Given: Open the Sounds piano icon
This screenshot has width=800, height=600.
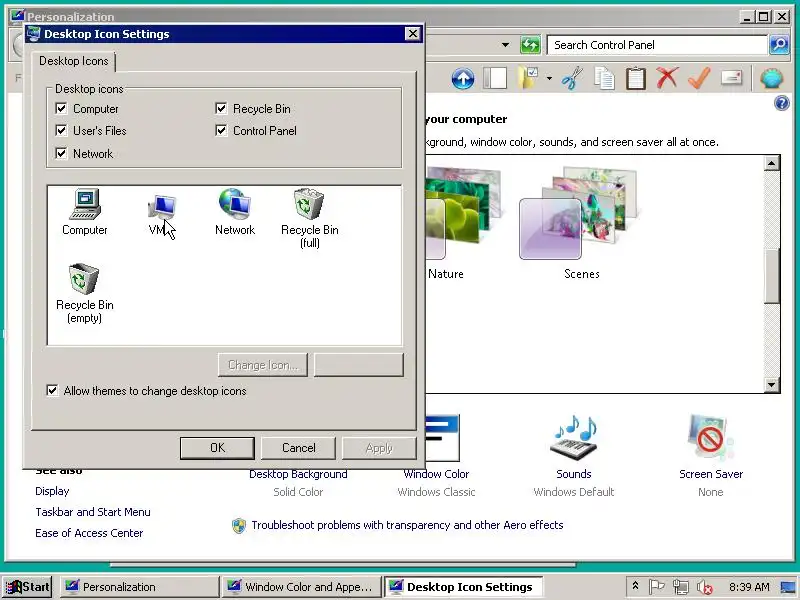Looking at the screenshot, I should (x=574, y=438).
